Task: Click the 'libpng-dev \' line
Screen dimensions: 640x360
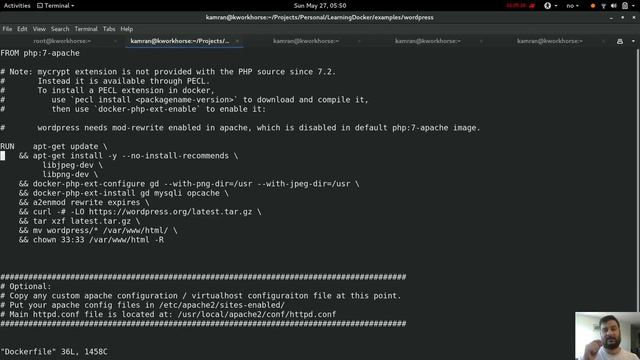Action: click(x=70, y=175)
